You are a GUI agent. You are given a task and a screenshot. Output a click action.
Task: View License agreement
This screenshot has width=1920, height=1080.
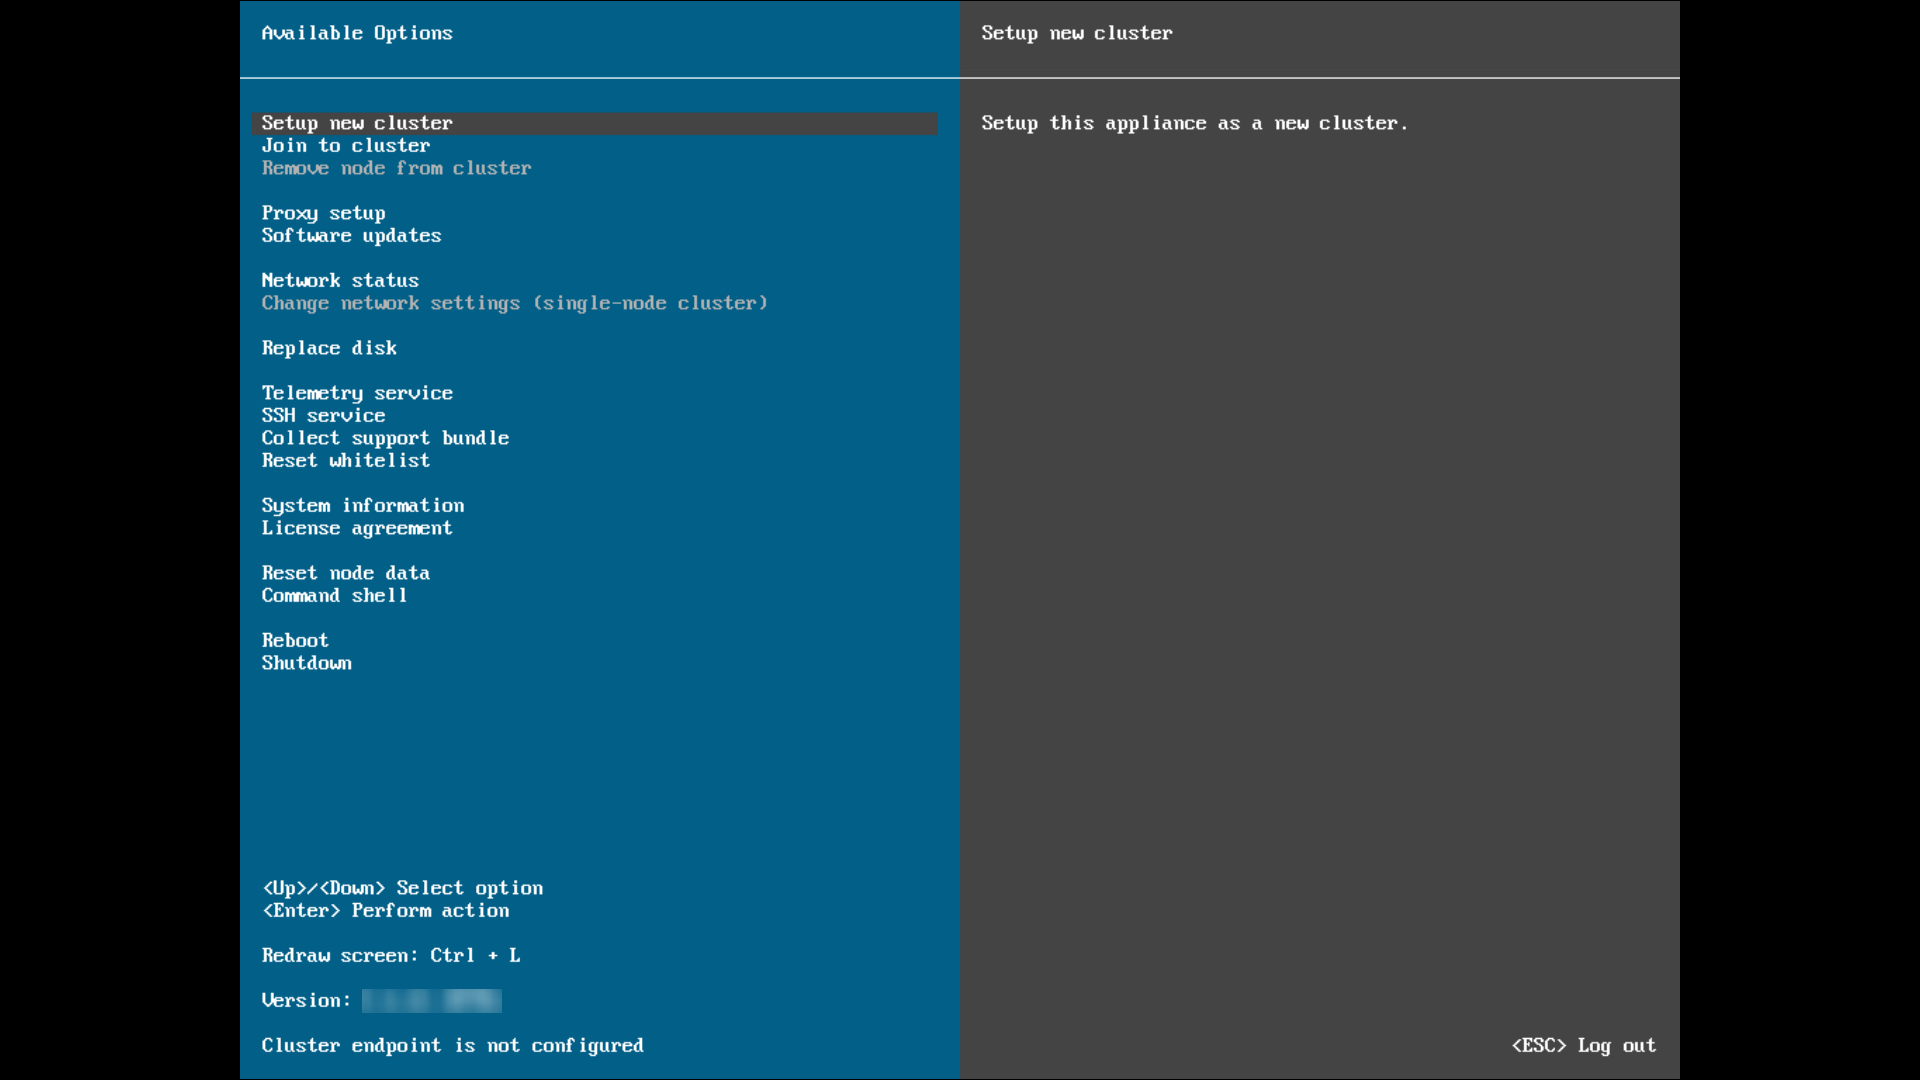(x=357, y=528)
